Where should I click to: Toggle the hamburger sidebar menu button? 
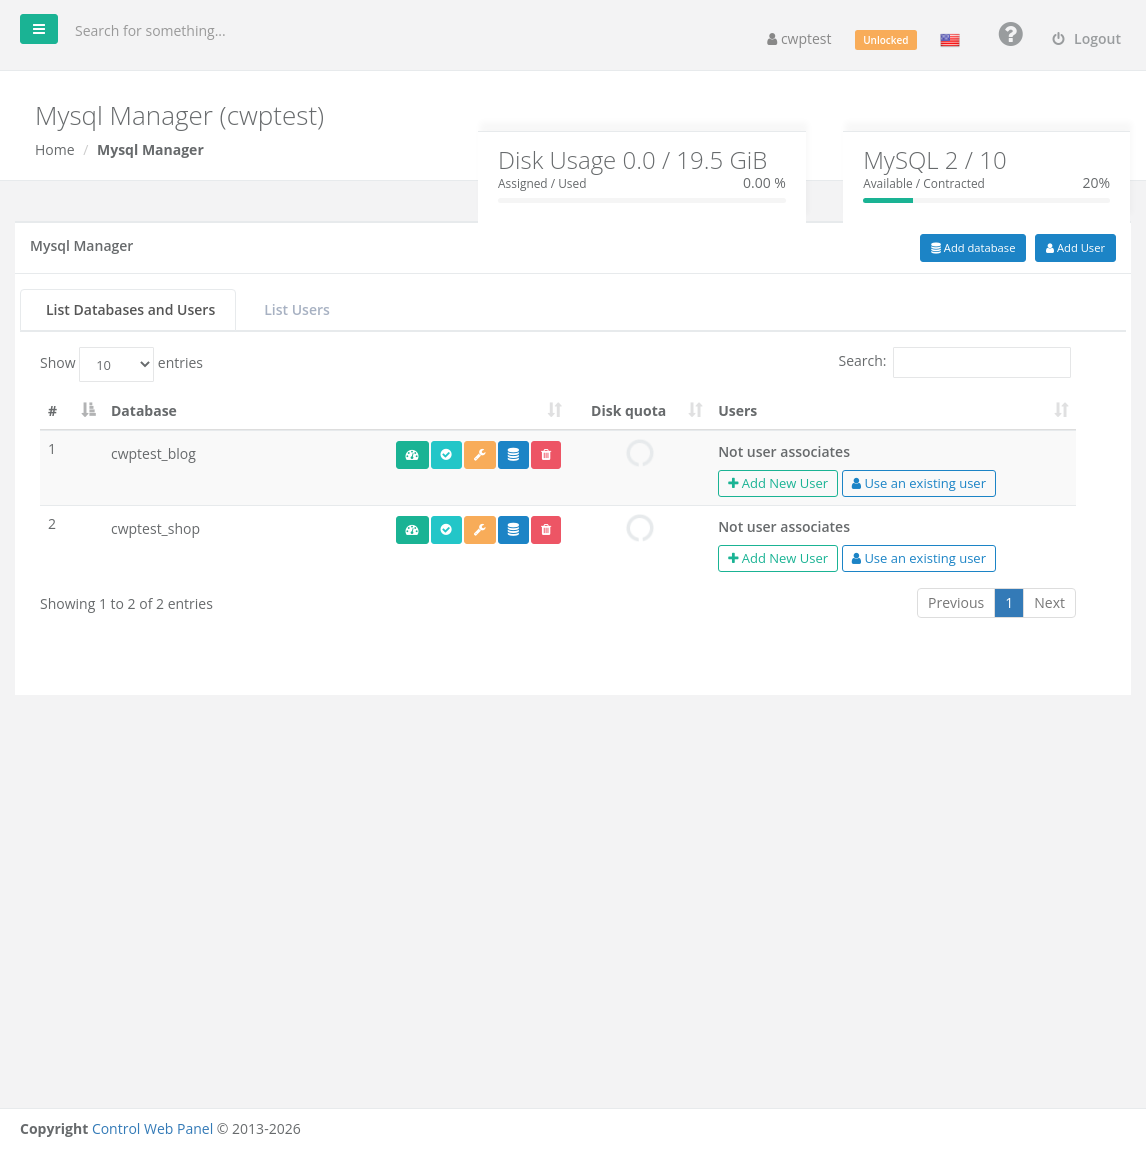39,29
